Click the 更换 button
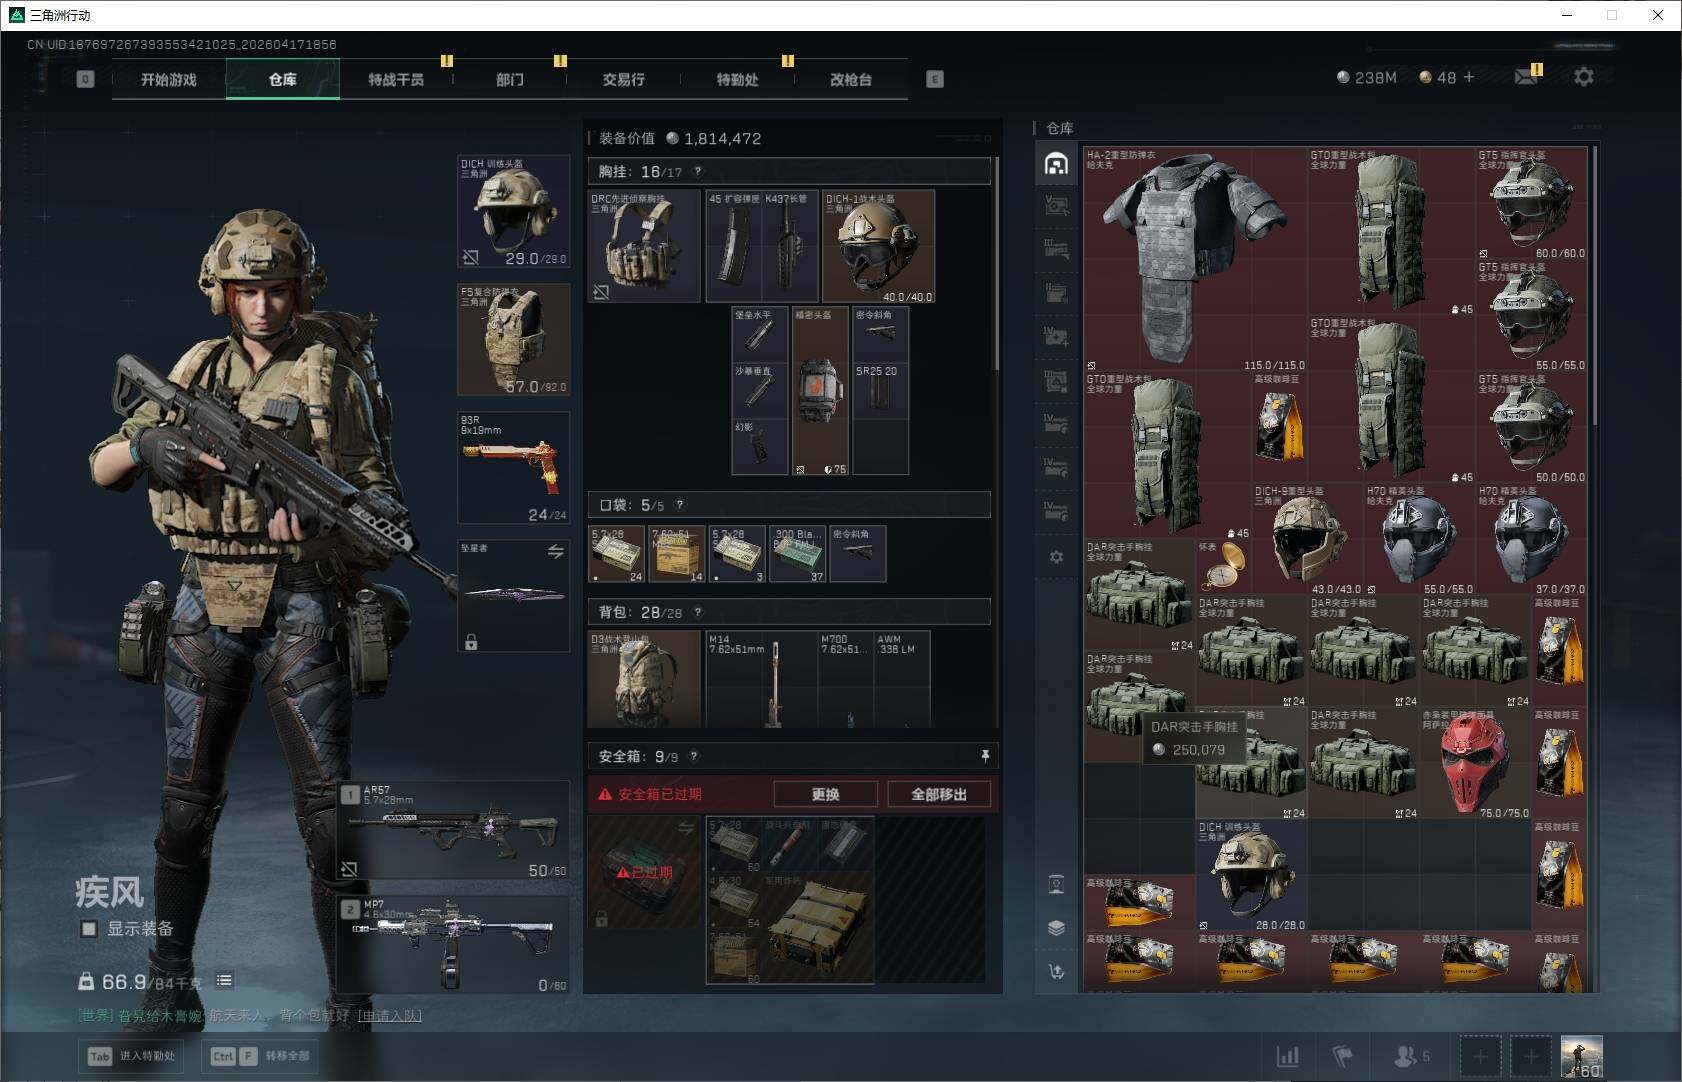Screen dimensions: 1682x1082 coord(825,794)
